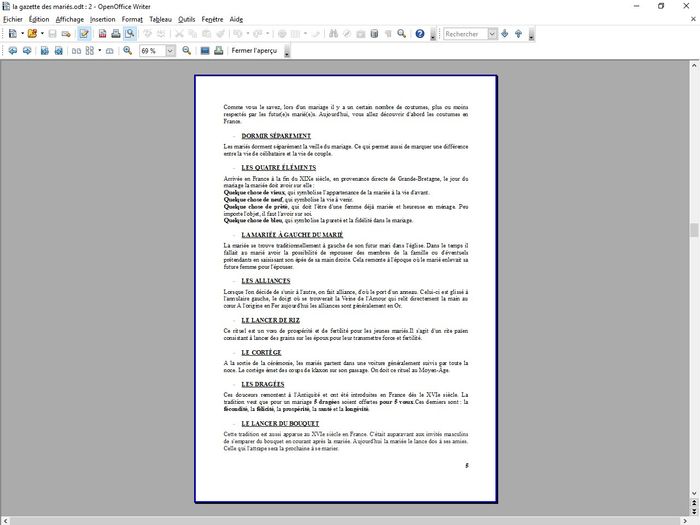700x525 pixels.
Task: Click the heading LES DRAGÉES
Action: click(262, 384)
